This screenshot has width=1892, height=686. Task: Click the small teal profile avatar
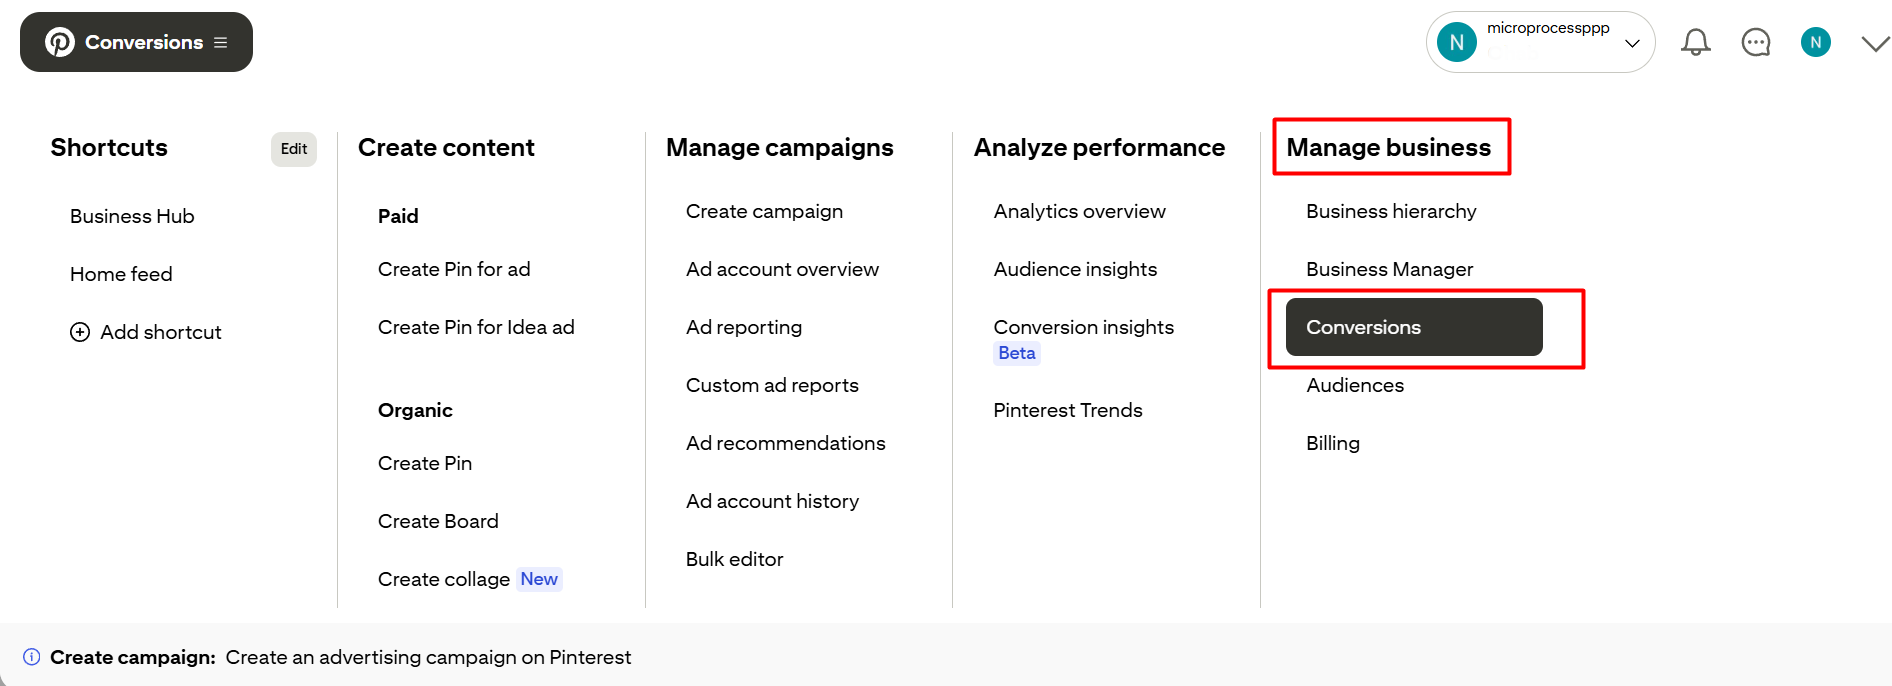tap(1815, 42)
